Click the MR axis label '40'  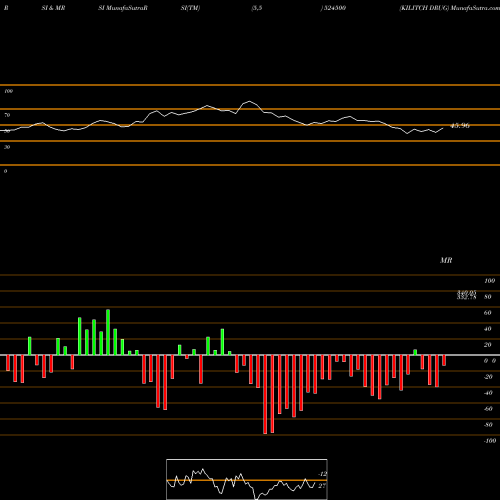(x=488, y=329)
